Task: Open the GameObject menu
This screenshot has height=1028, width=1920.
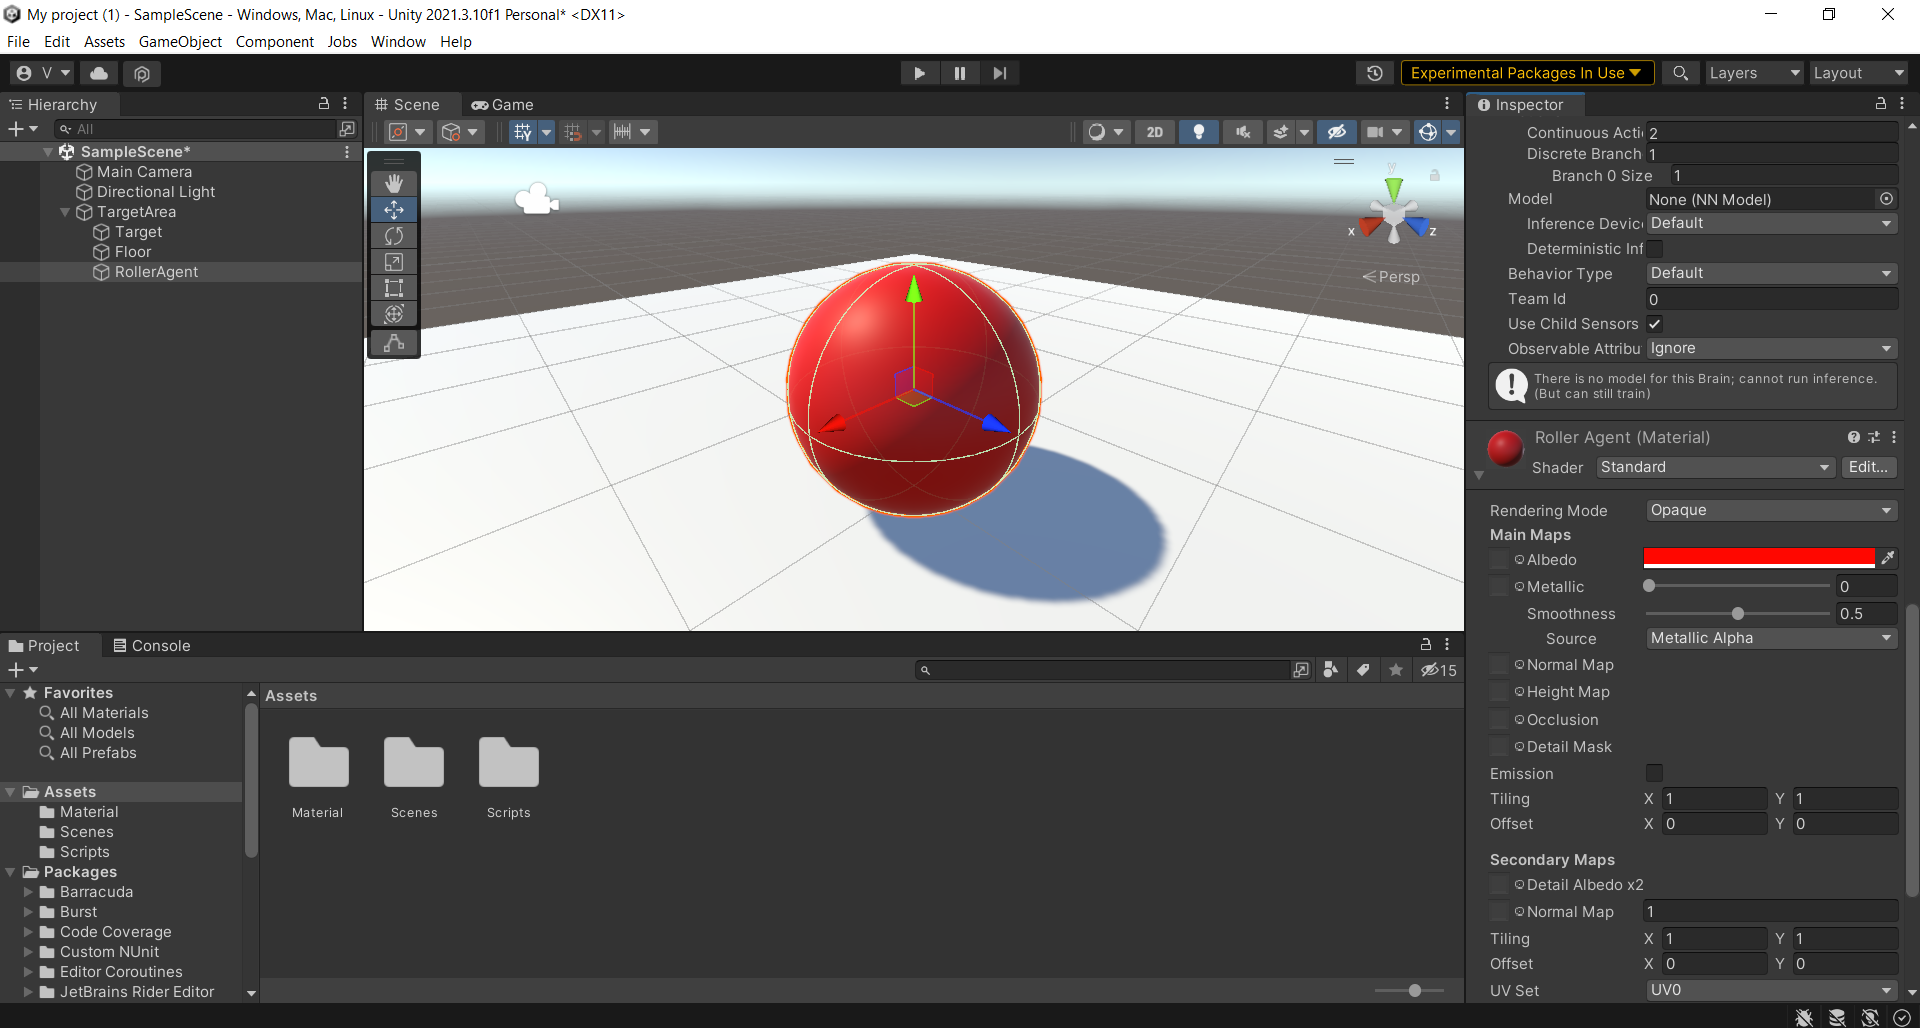Action: [x=180, y=41]
